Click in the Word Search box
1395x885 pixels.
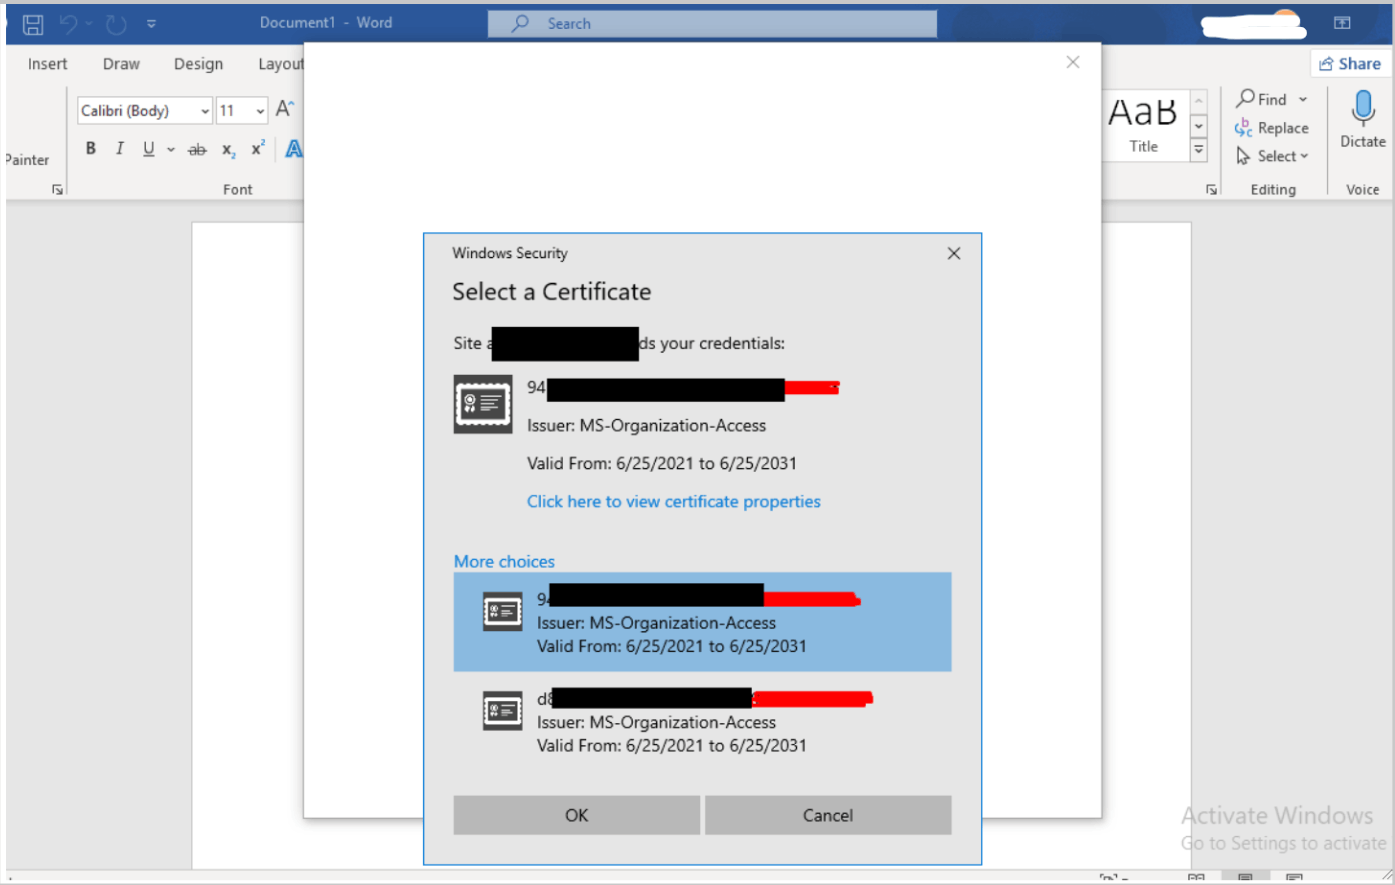(712, 24)
